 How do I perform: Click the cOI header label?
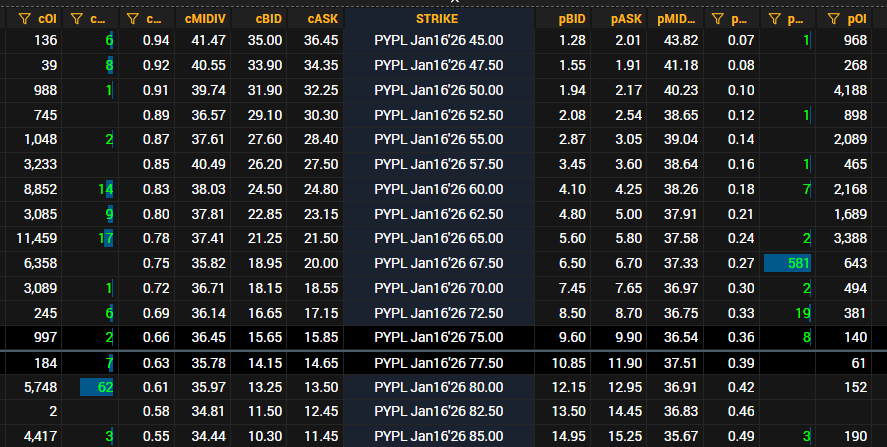point(48,19)
